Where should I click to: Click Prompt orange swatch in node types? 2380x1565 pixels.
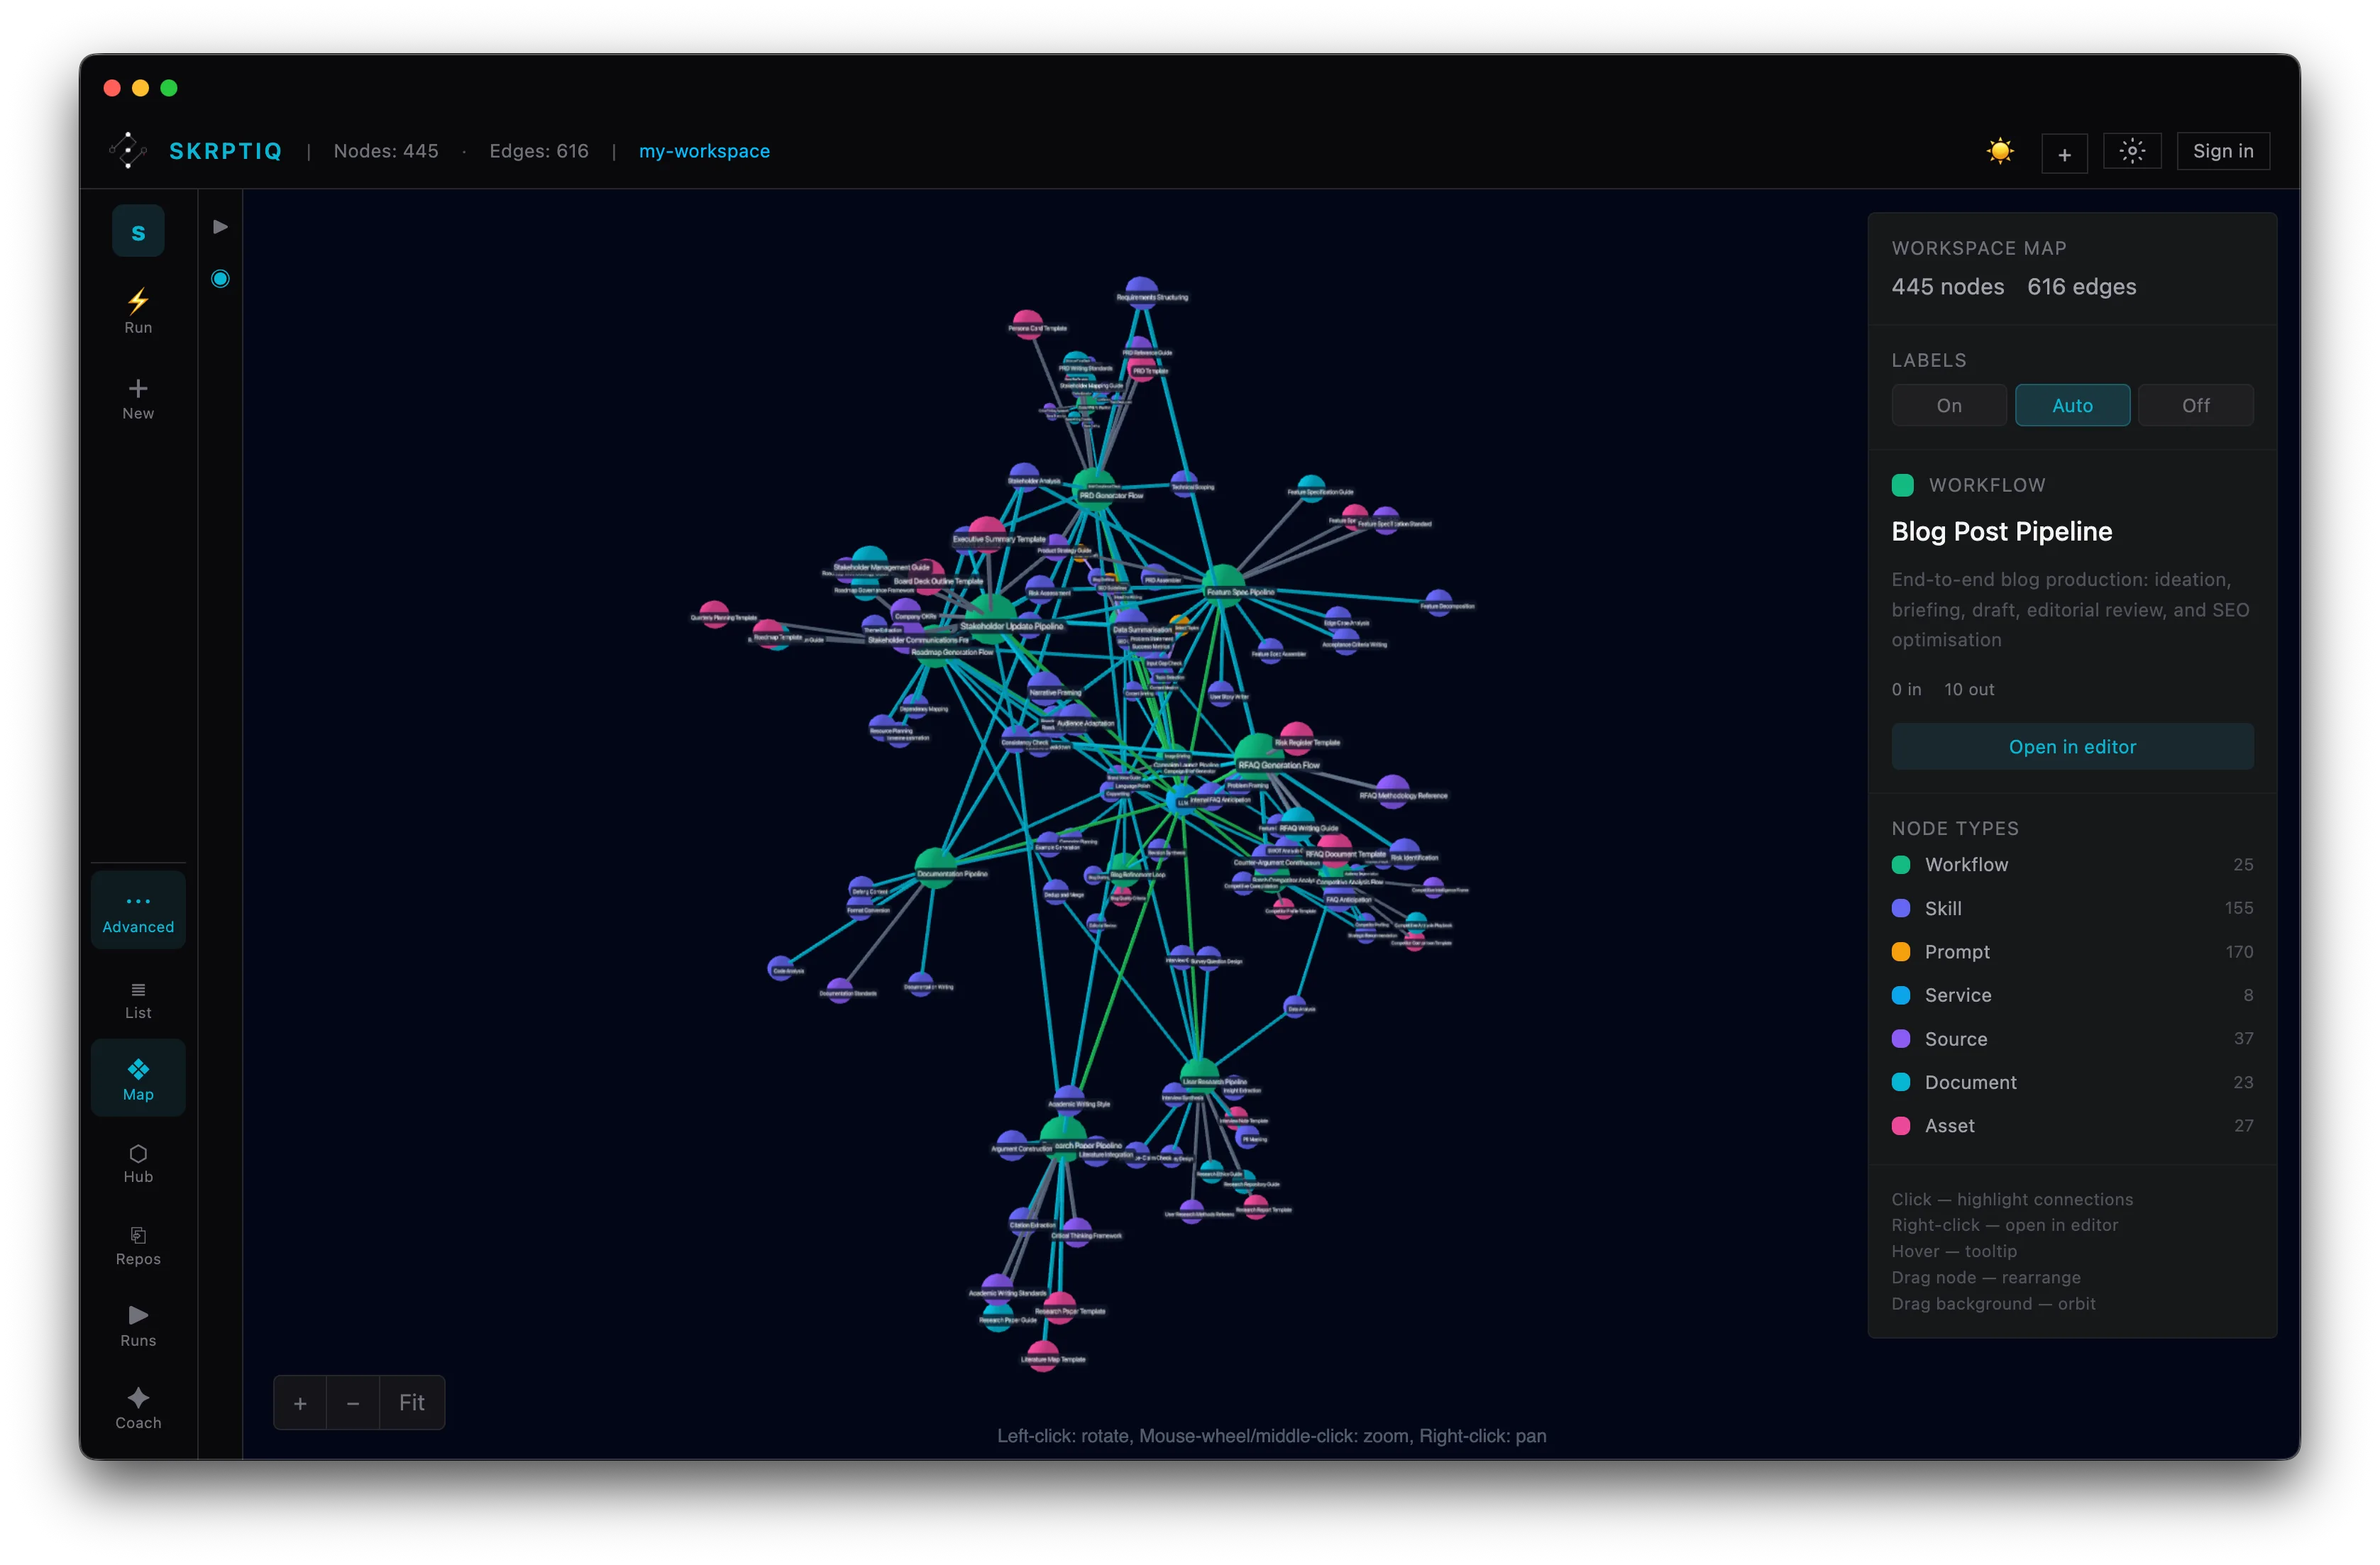1901,952
